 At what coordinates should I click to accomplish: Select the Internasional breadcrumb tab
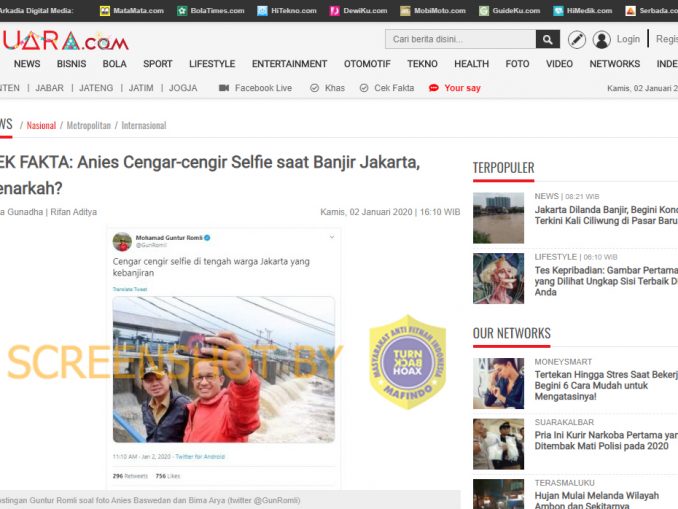144,125
